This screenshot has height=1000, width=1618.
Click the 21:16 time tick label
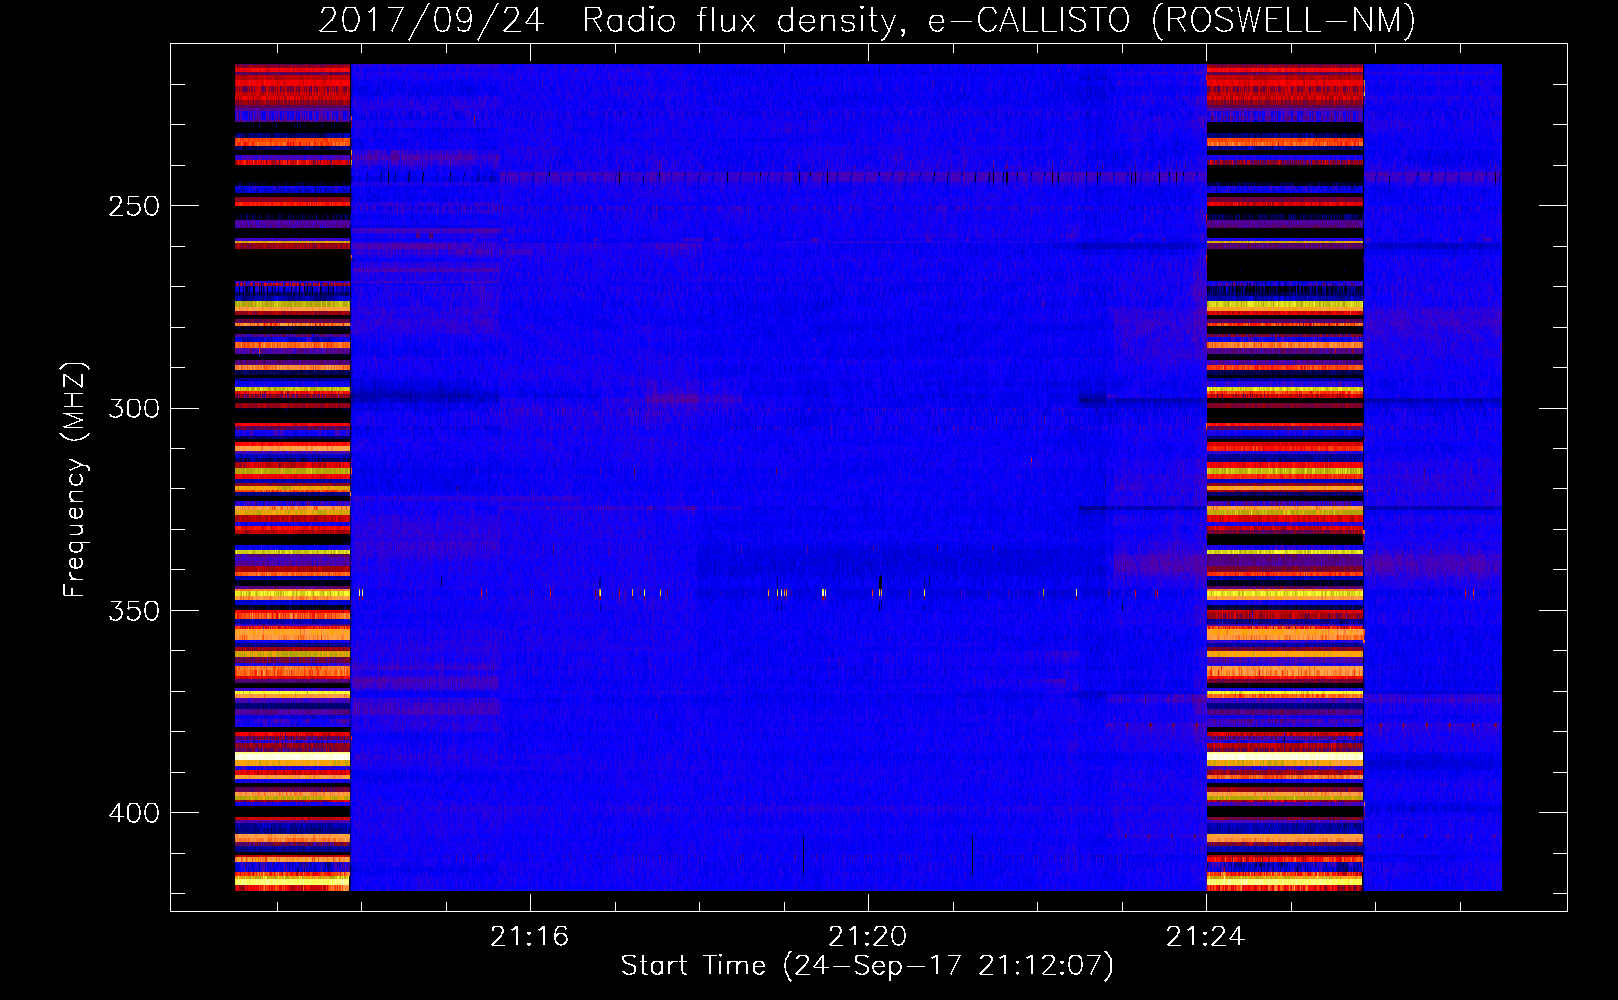coord(529,936)
